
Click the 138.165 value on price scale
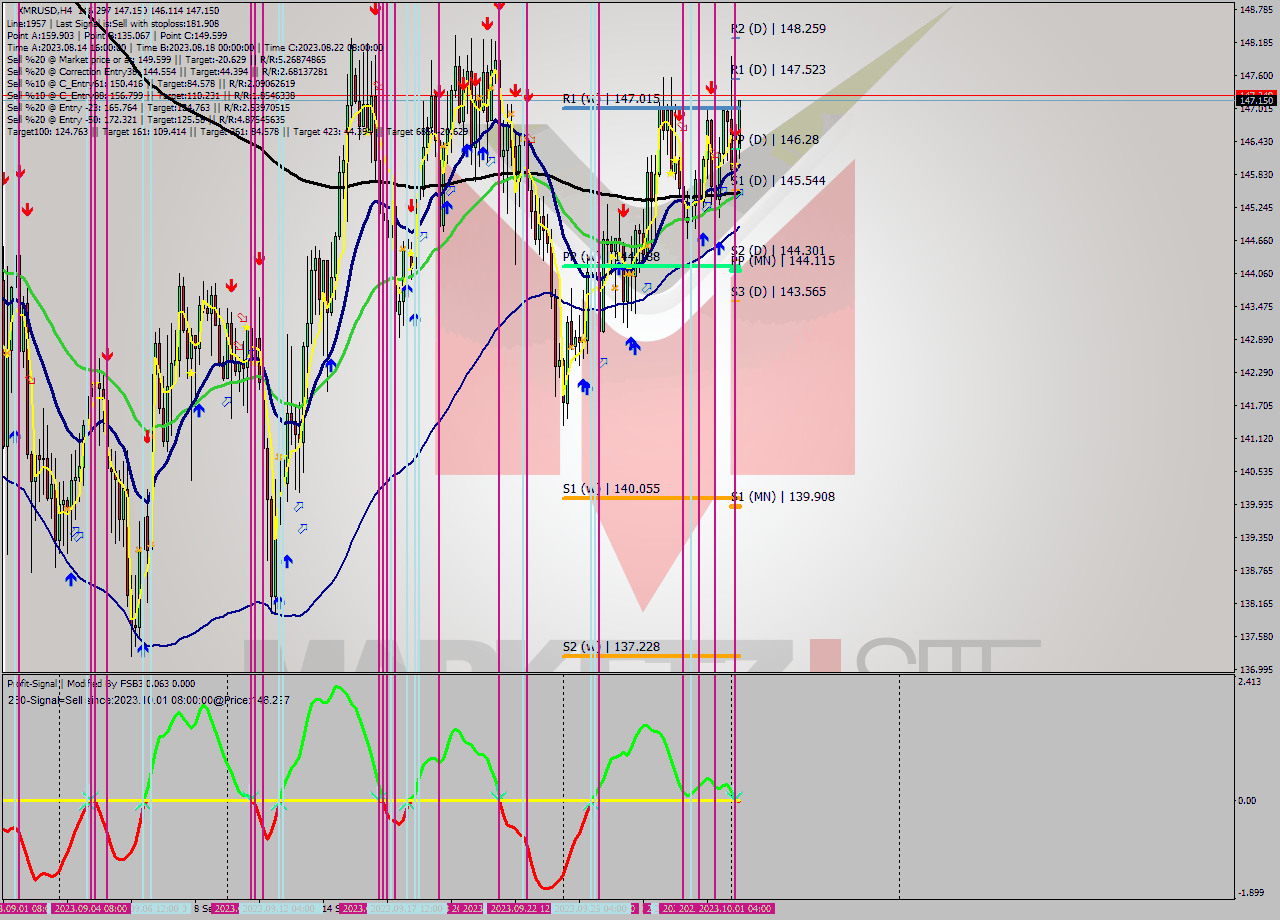coord(1255,604)
